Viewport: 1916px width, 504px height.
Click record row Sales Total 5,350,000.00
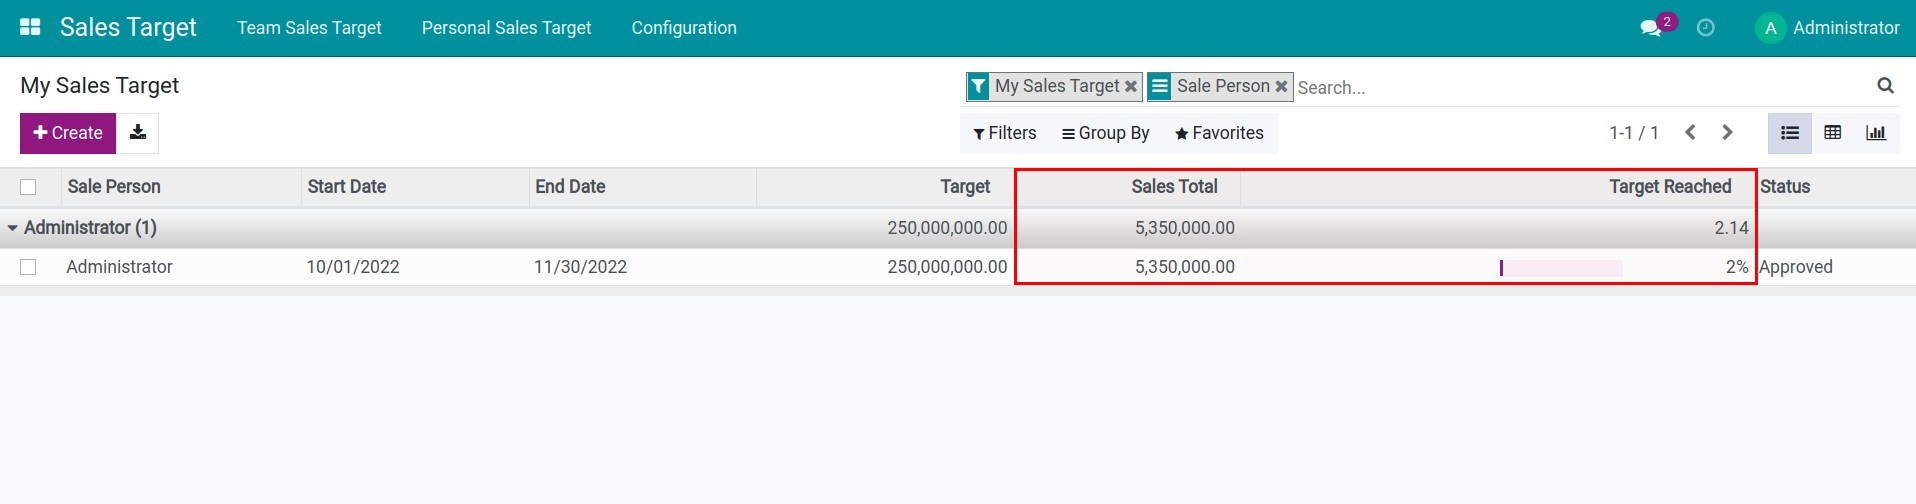tap(1184, 267)
